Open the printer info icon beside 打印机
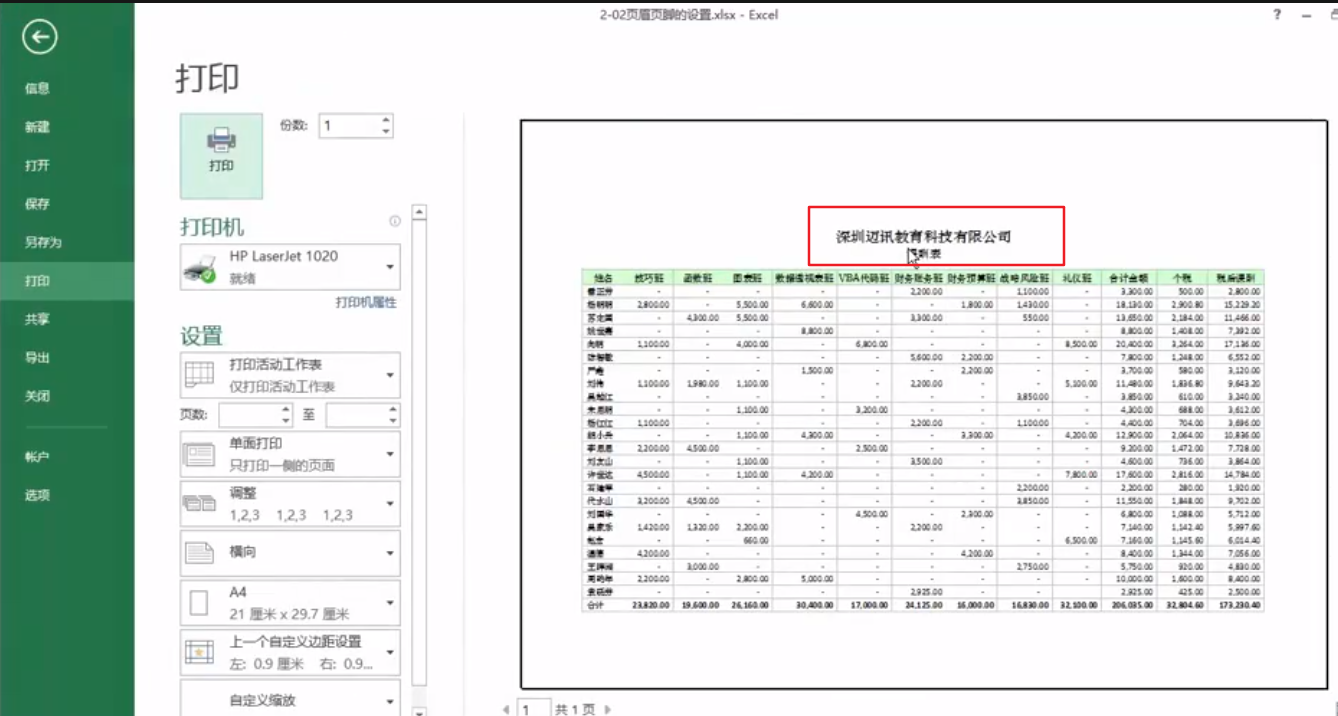Screen dimensions: 1338x716 [394, 221]
